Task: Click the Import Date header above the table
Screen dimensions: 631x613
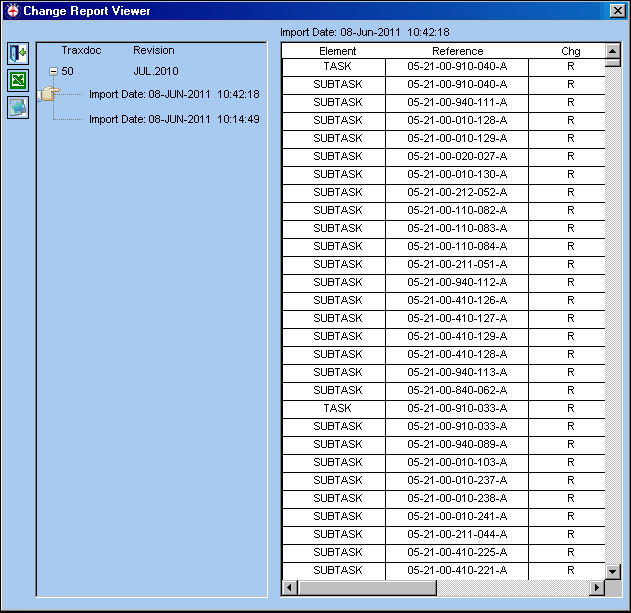Action: (365, 32)
